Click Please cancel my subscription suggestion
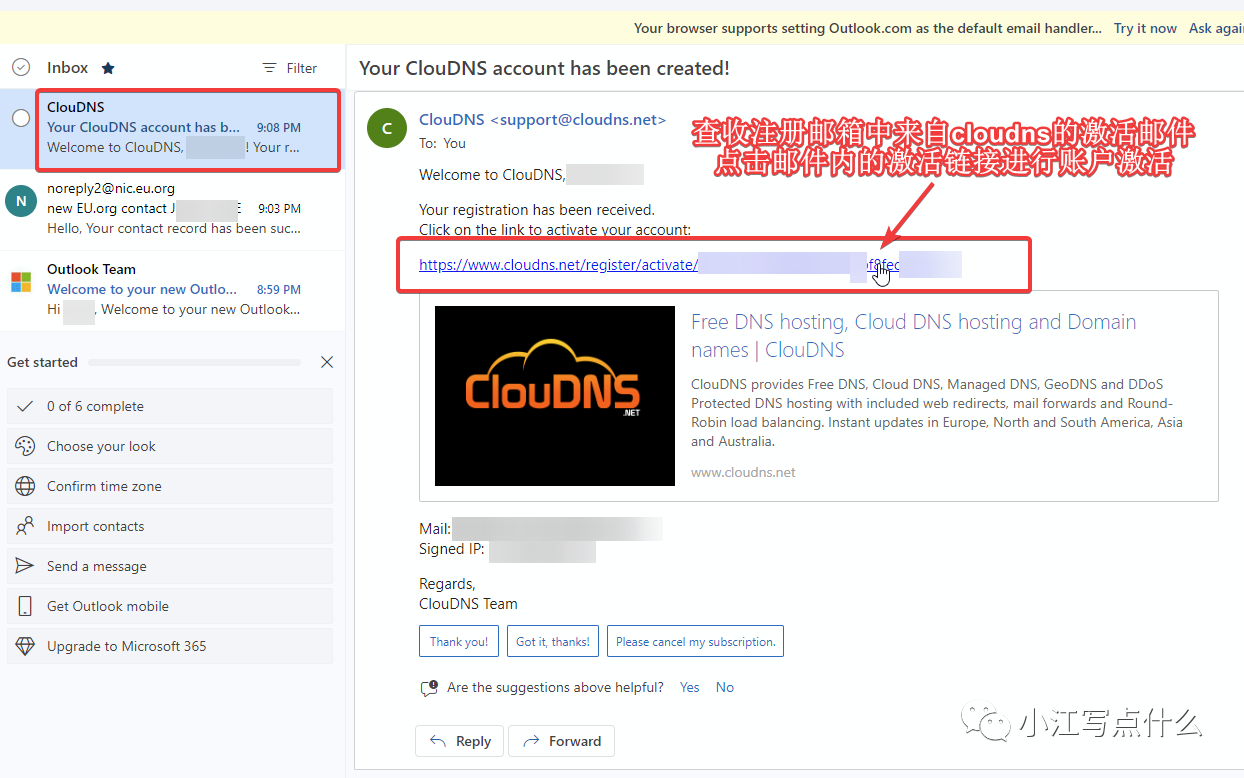1244x778 pixels. pos(695,642)
